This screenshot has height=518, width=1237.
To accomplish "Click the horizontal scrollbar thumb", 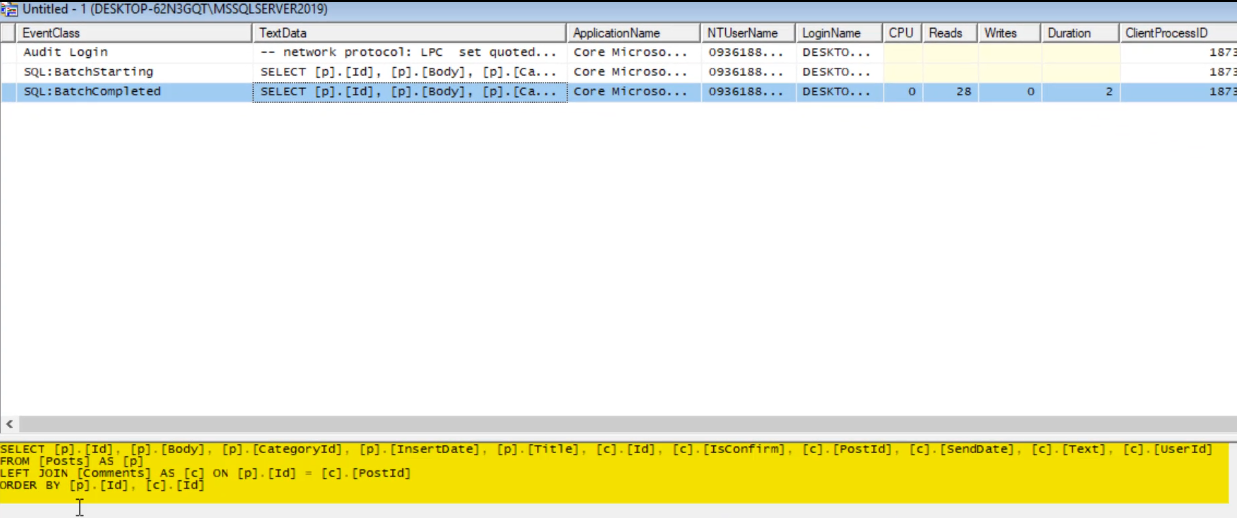I will 628,424.
